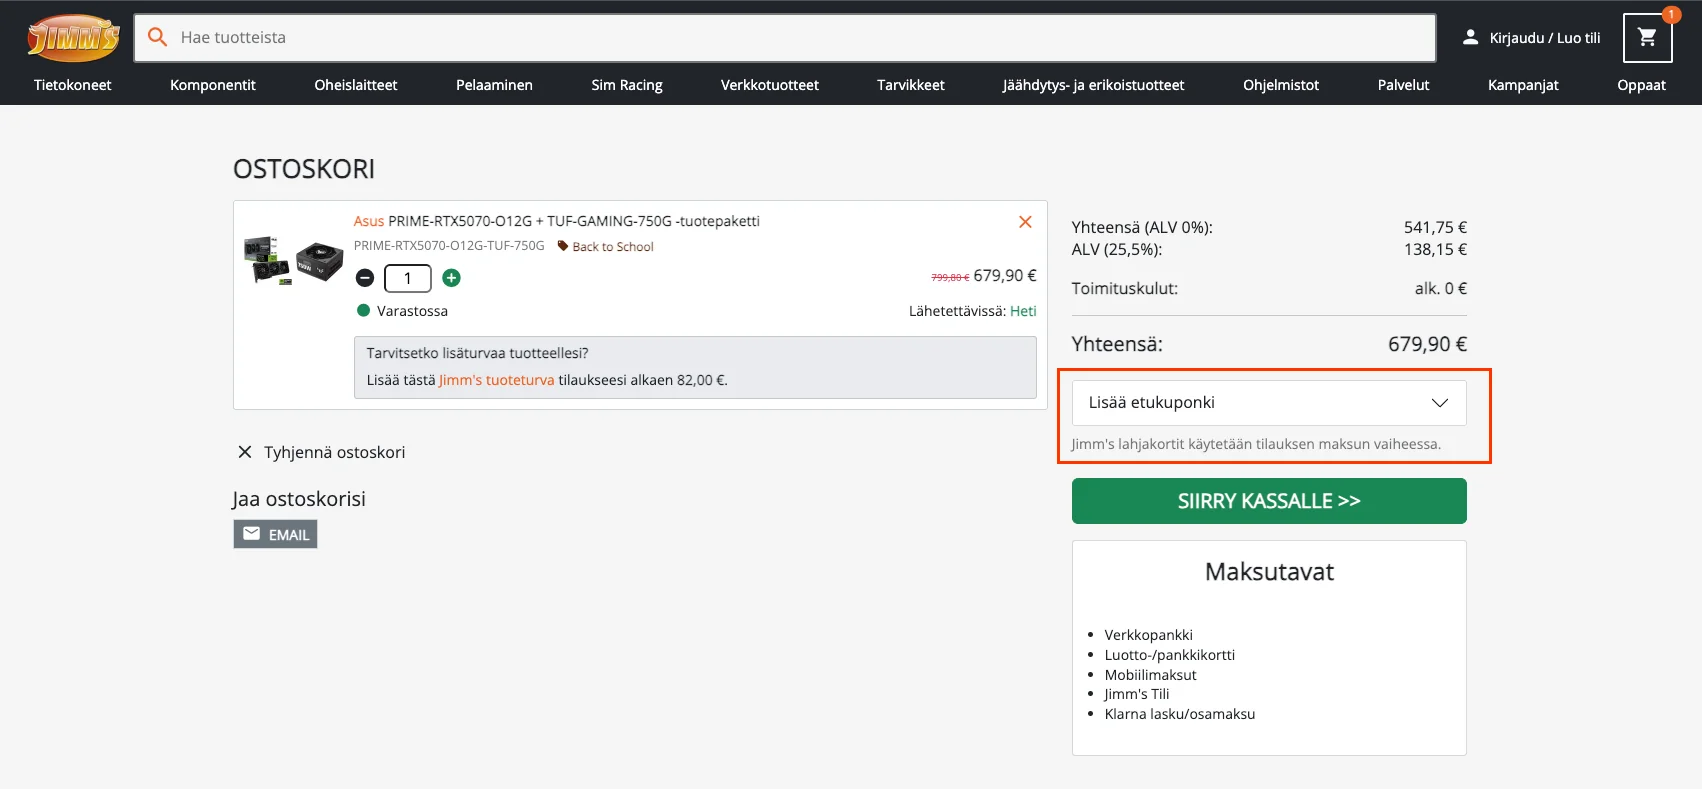Open the Tietokoneet menu
The width and height of the screenshot is (1702, 789).
click(73, 85)
